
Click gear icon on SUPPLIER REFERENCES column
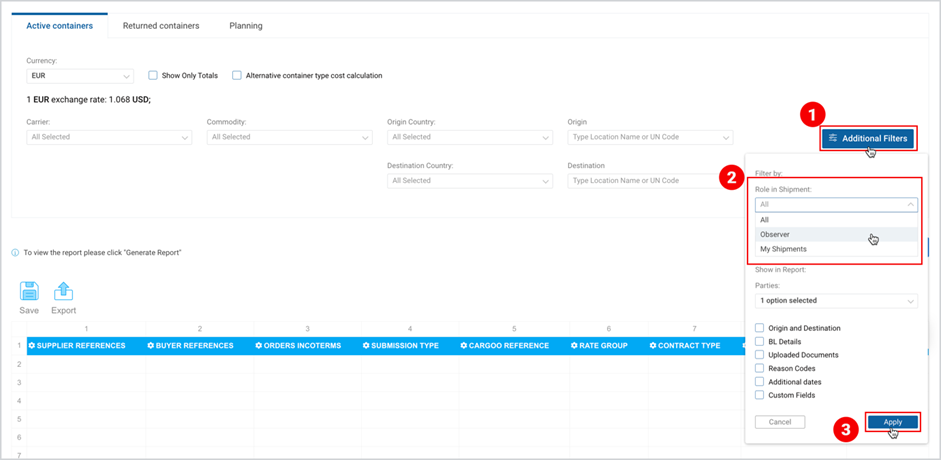pos(32,346)
